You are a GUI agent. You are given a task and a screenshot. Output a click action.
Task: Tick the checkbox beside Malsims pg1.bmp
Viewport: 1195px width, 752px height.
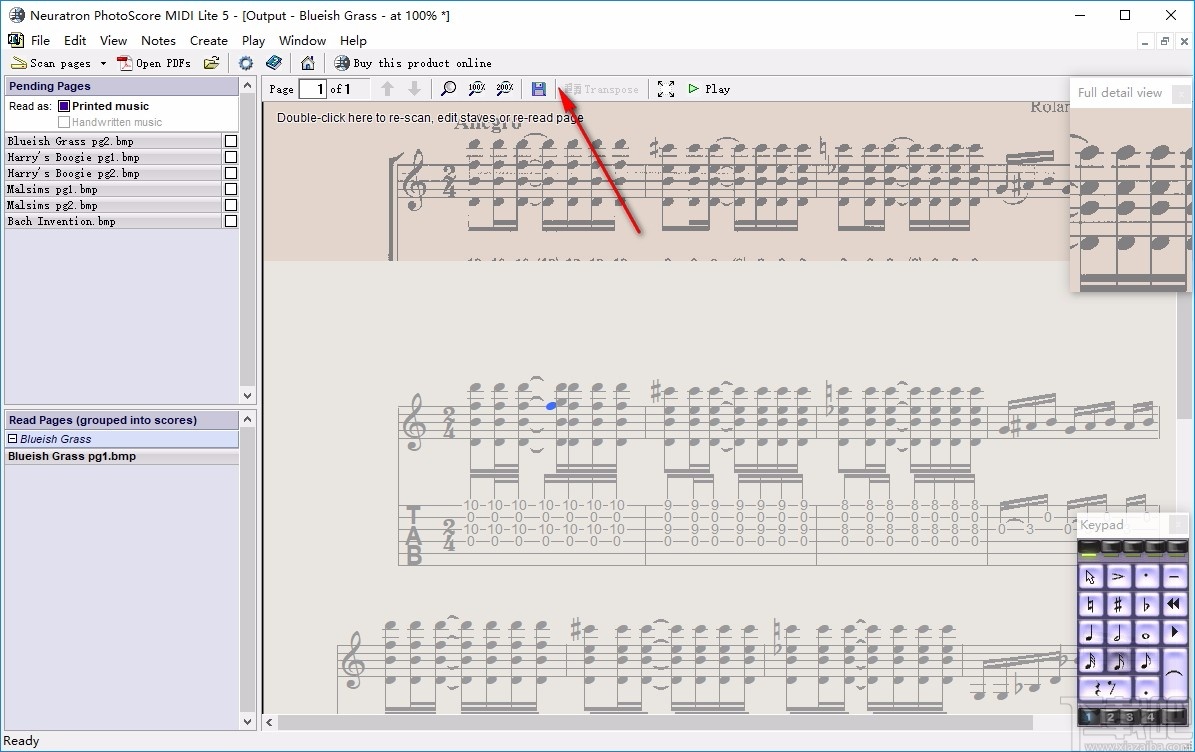click(230, 189)
